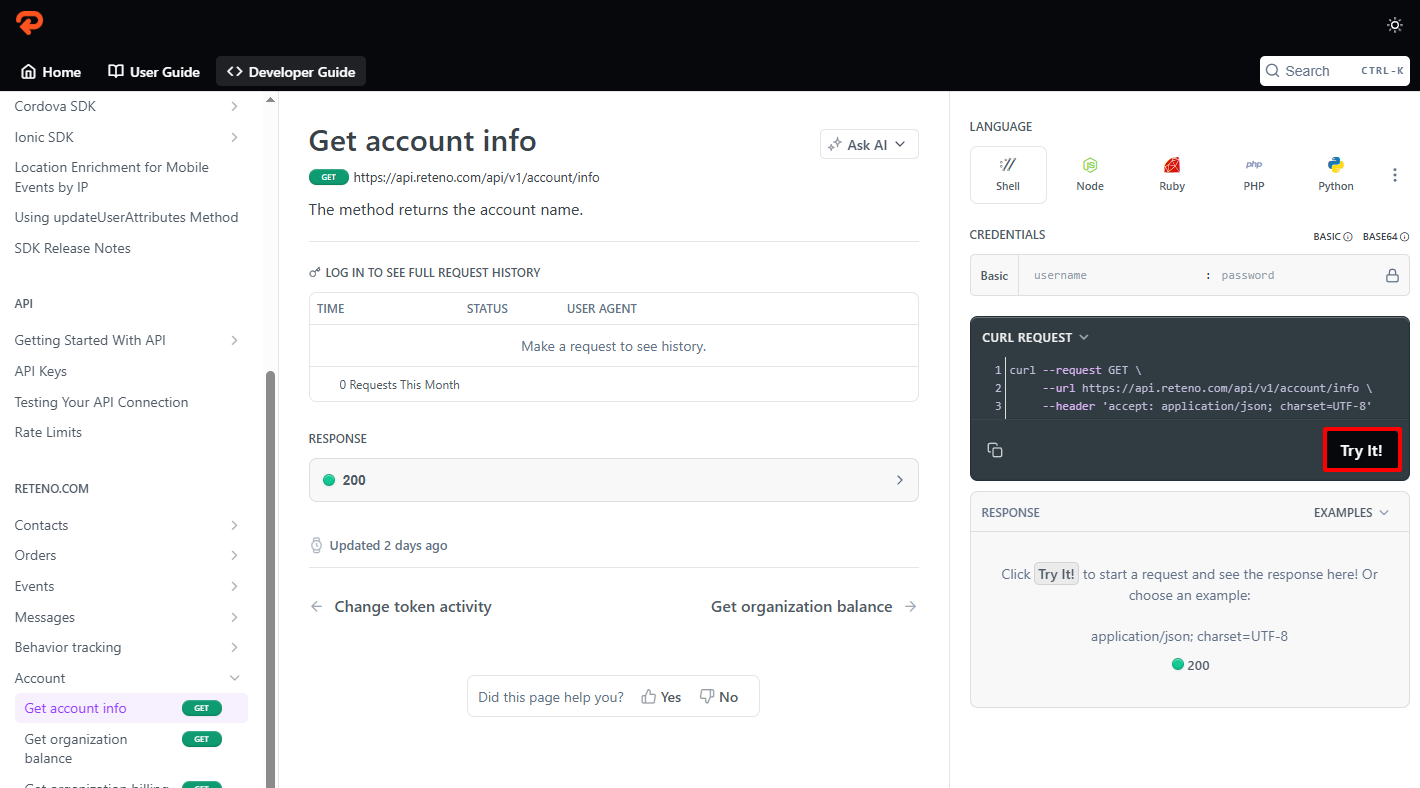The image size is (1420, 788).
Task: Open the EXAMPLES dropdown
Action: 1352,512
